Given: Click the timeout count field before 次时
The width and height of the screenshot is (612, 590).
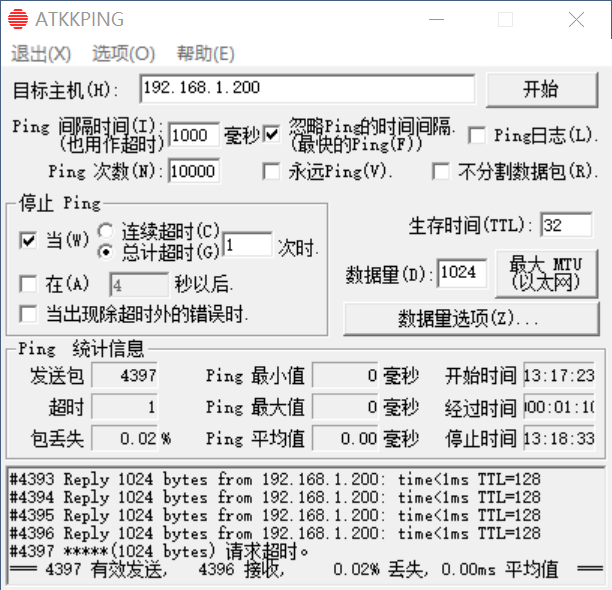Looking at the screenshot, I should click(247, 245).
